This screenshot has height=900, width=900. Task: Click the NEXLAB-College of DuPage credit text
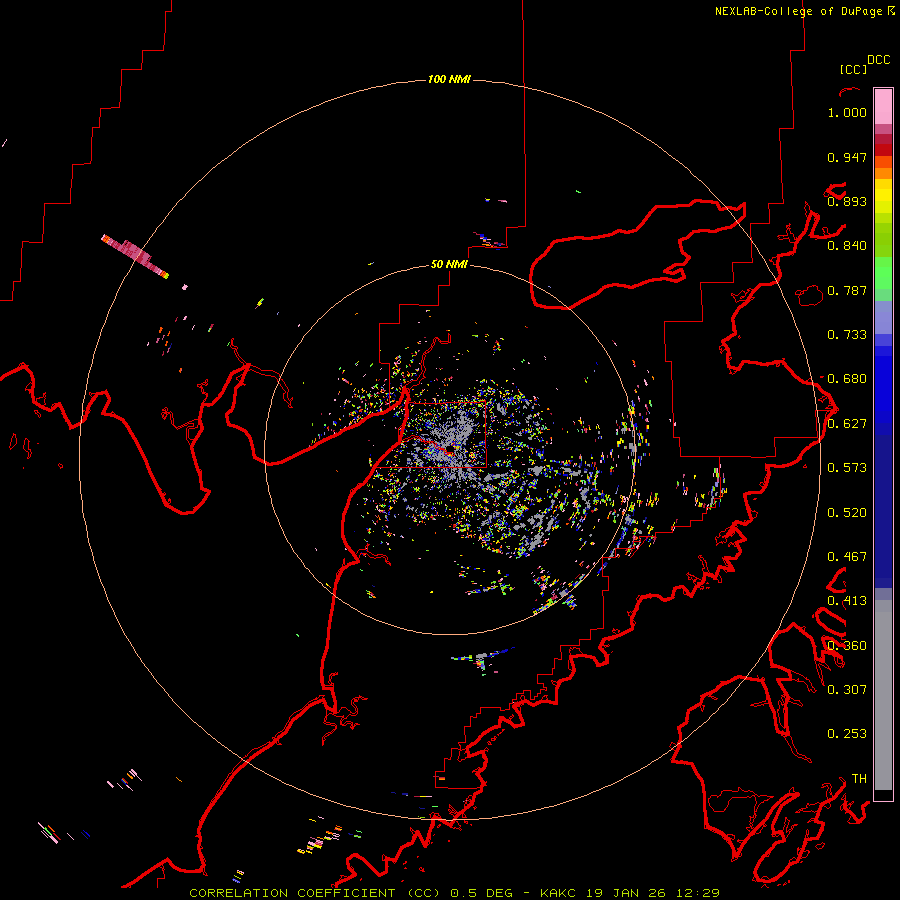pos(805,11)
